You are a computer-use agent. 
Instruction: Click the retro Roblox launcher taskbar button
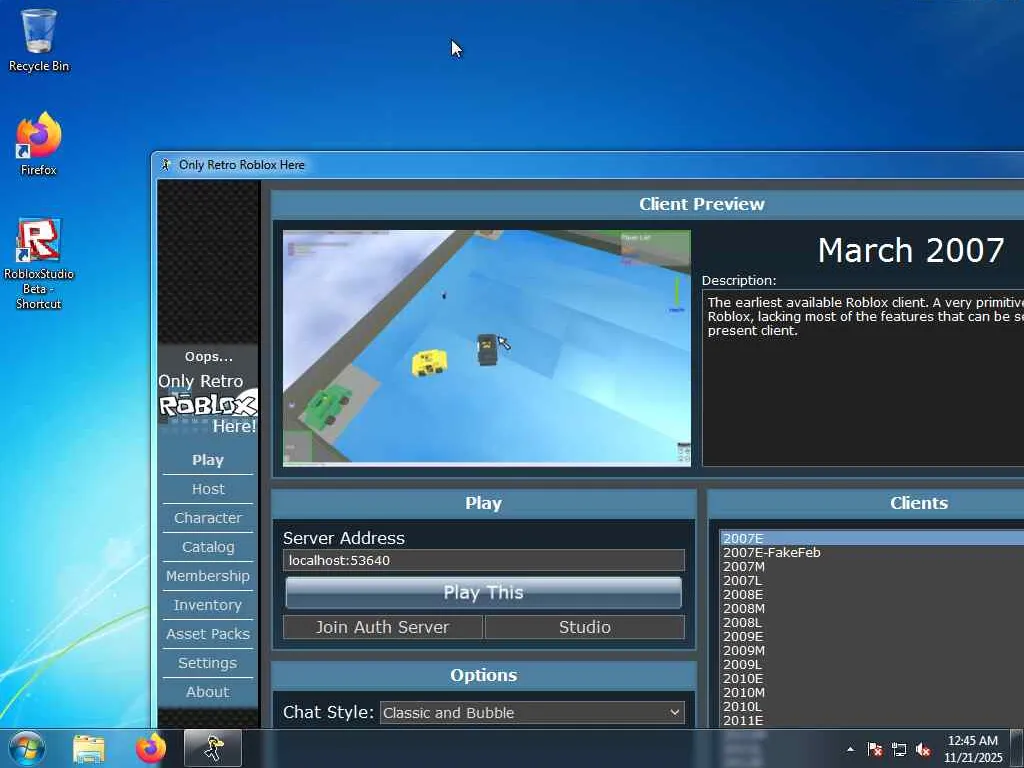coord(213,748)
